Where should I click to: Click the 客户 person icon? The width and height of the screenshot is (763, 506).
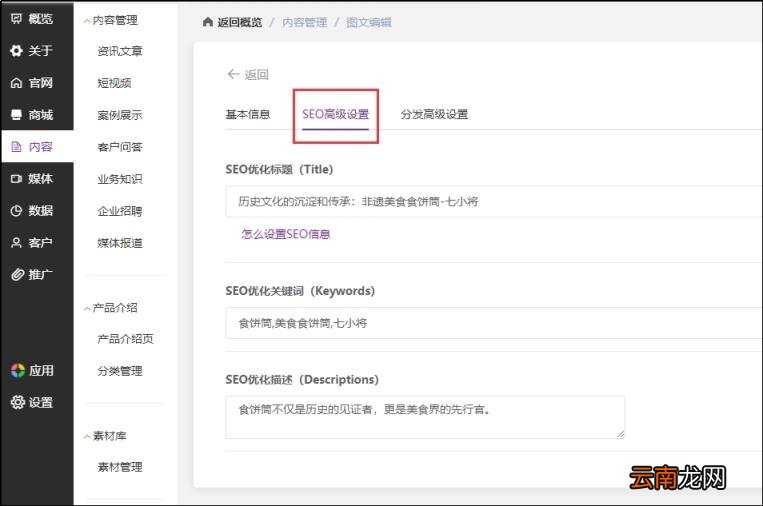(x=17, y=242)
